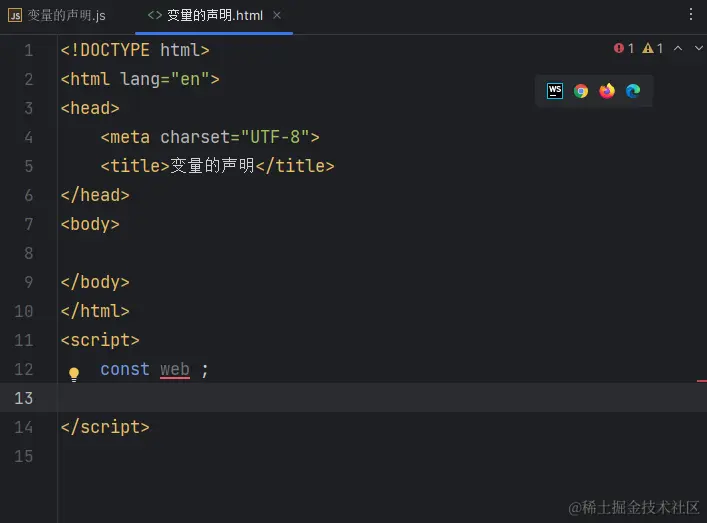Open preview in WebStorm built-in browser
Image resolution: width=707 pixels, height=523 pixels.
555,91
